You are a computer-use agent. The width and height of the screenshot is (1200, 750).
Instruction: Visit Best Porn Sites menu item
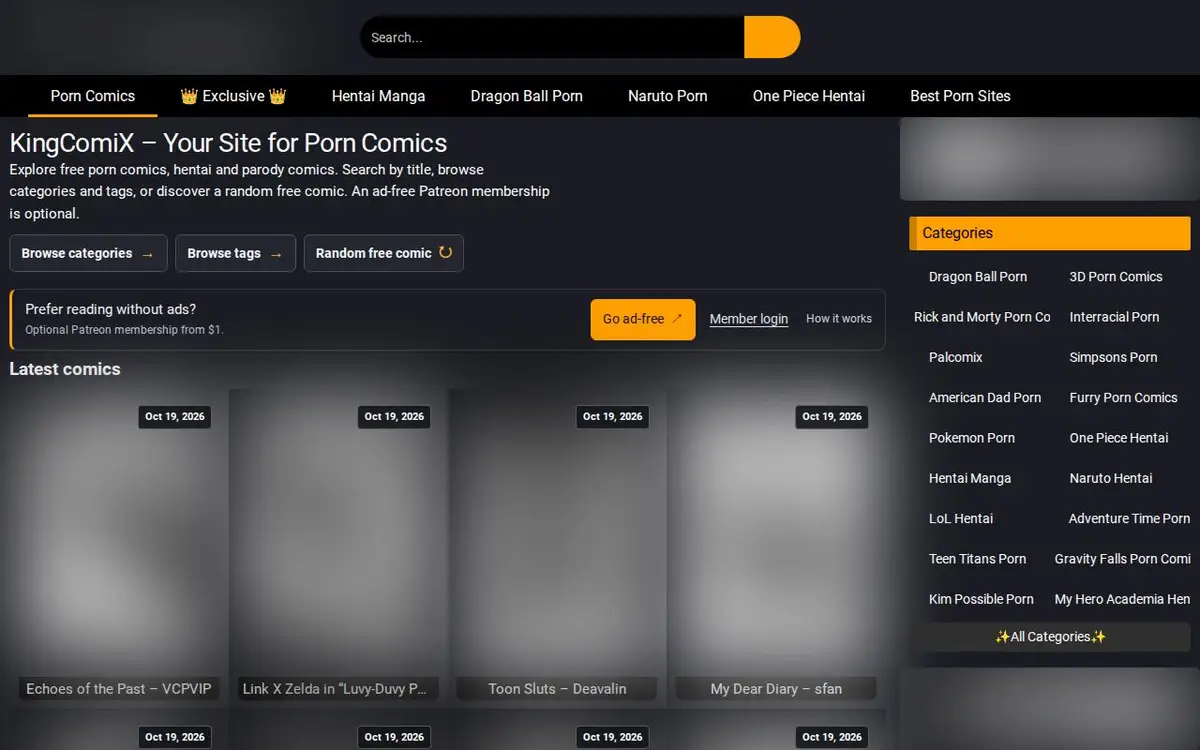tap(960, 96)
